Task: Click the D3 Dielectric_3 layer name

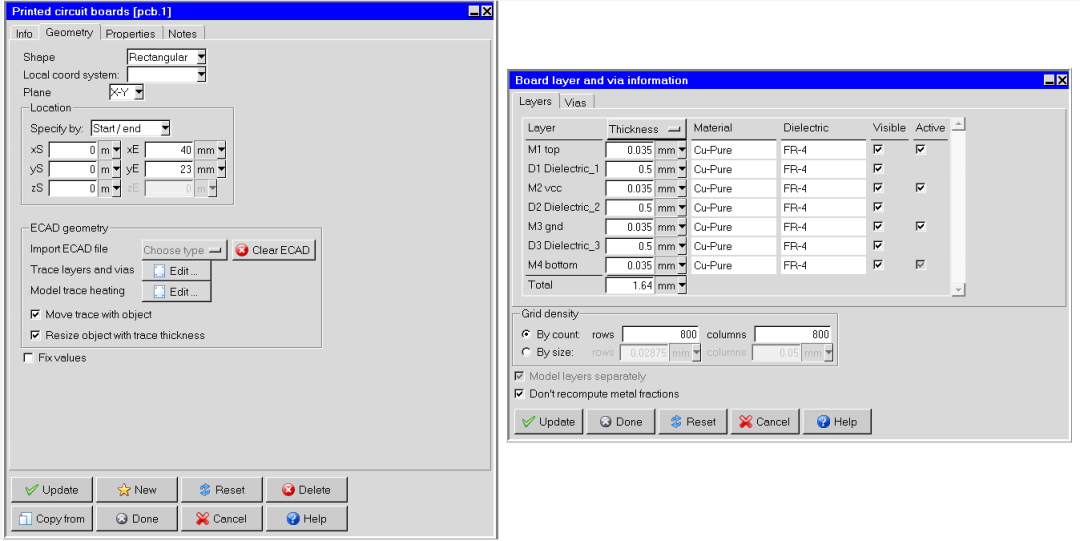Action: (563, 246)
